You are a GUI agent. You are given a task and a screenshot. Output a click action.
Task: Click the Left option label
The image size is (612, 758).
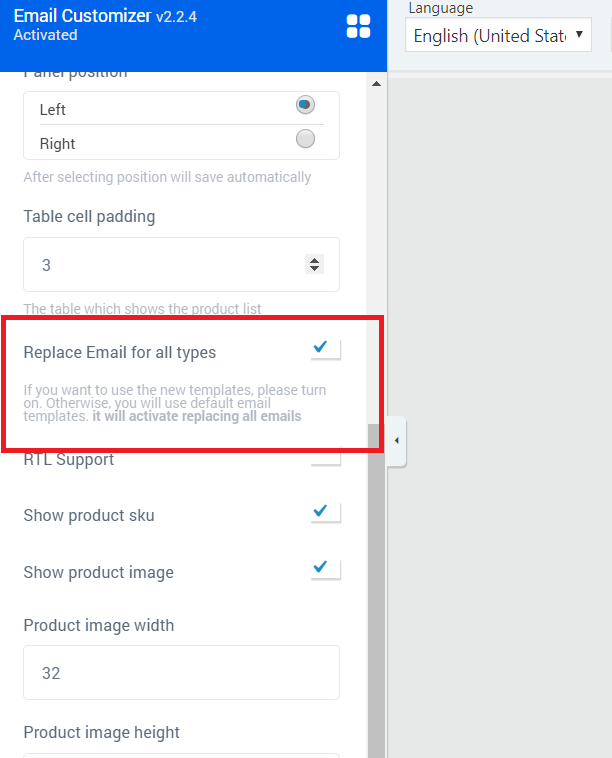53,110
